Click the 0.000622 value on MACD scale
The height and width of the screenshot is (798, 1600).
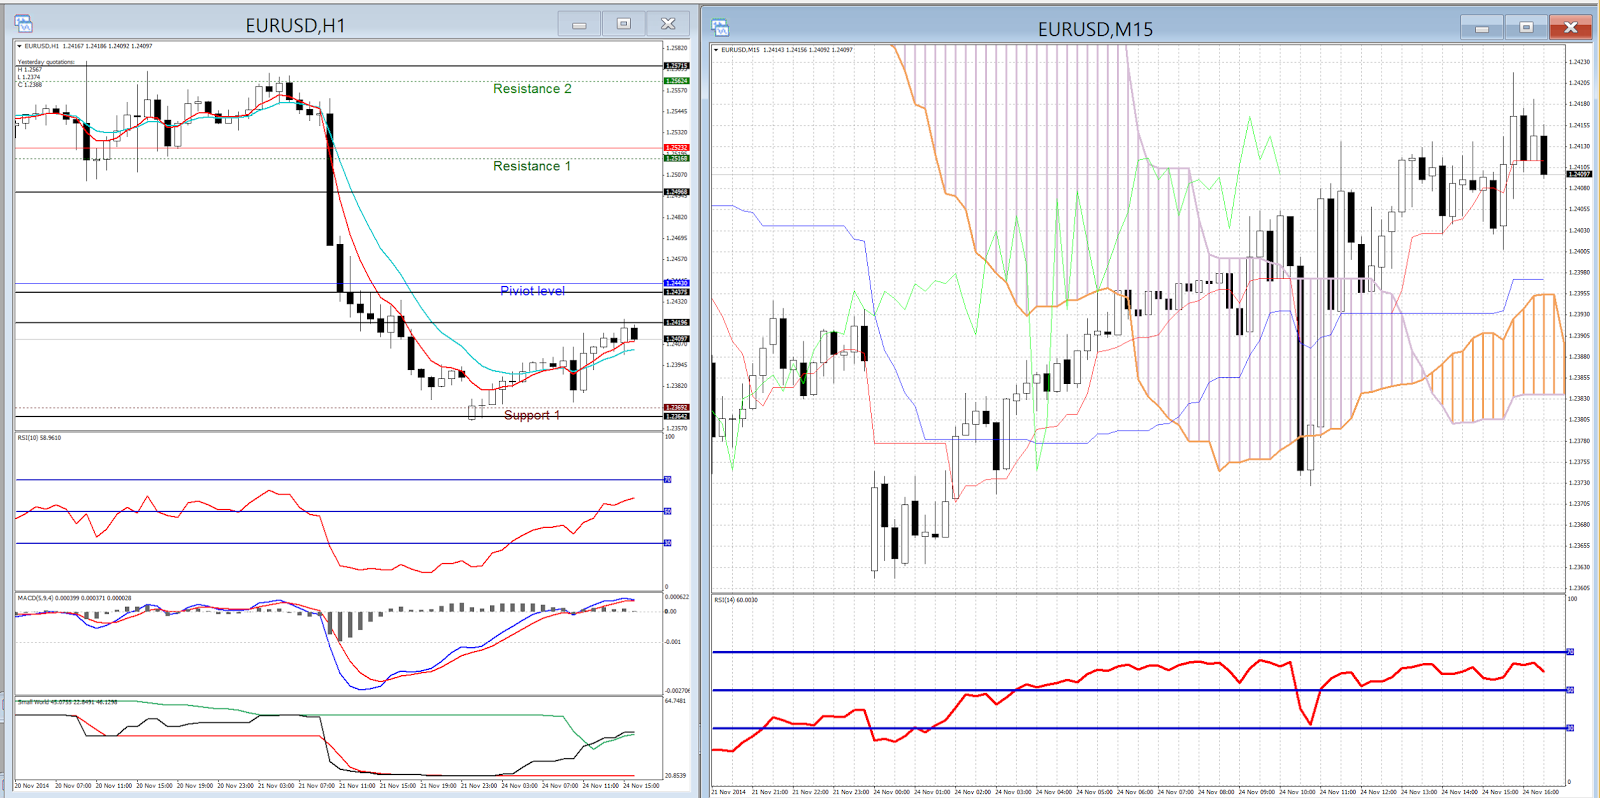click(x=677, y=597)
